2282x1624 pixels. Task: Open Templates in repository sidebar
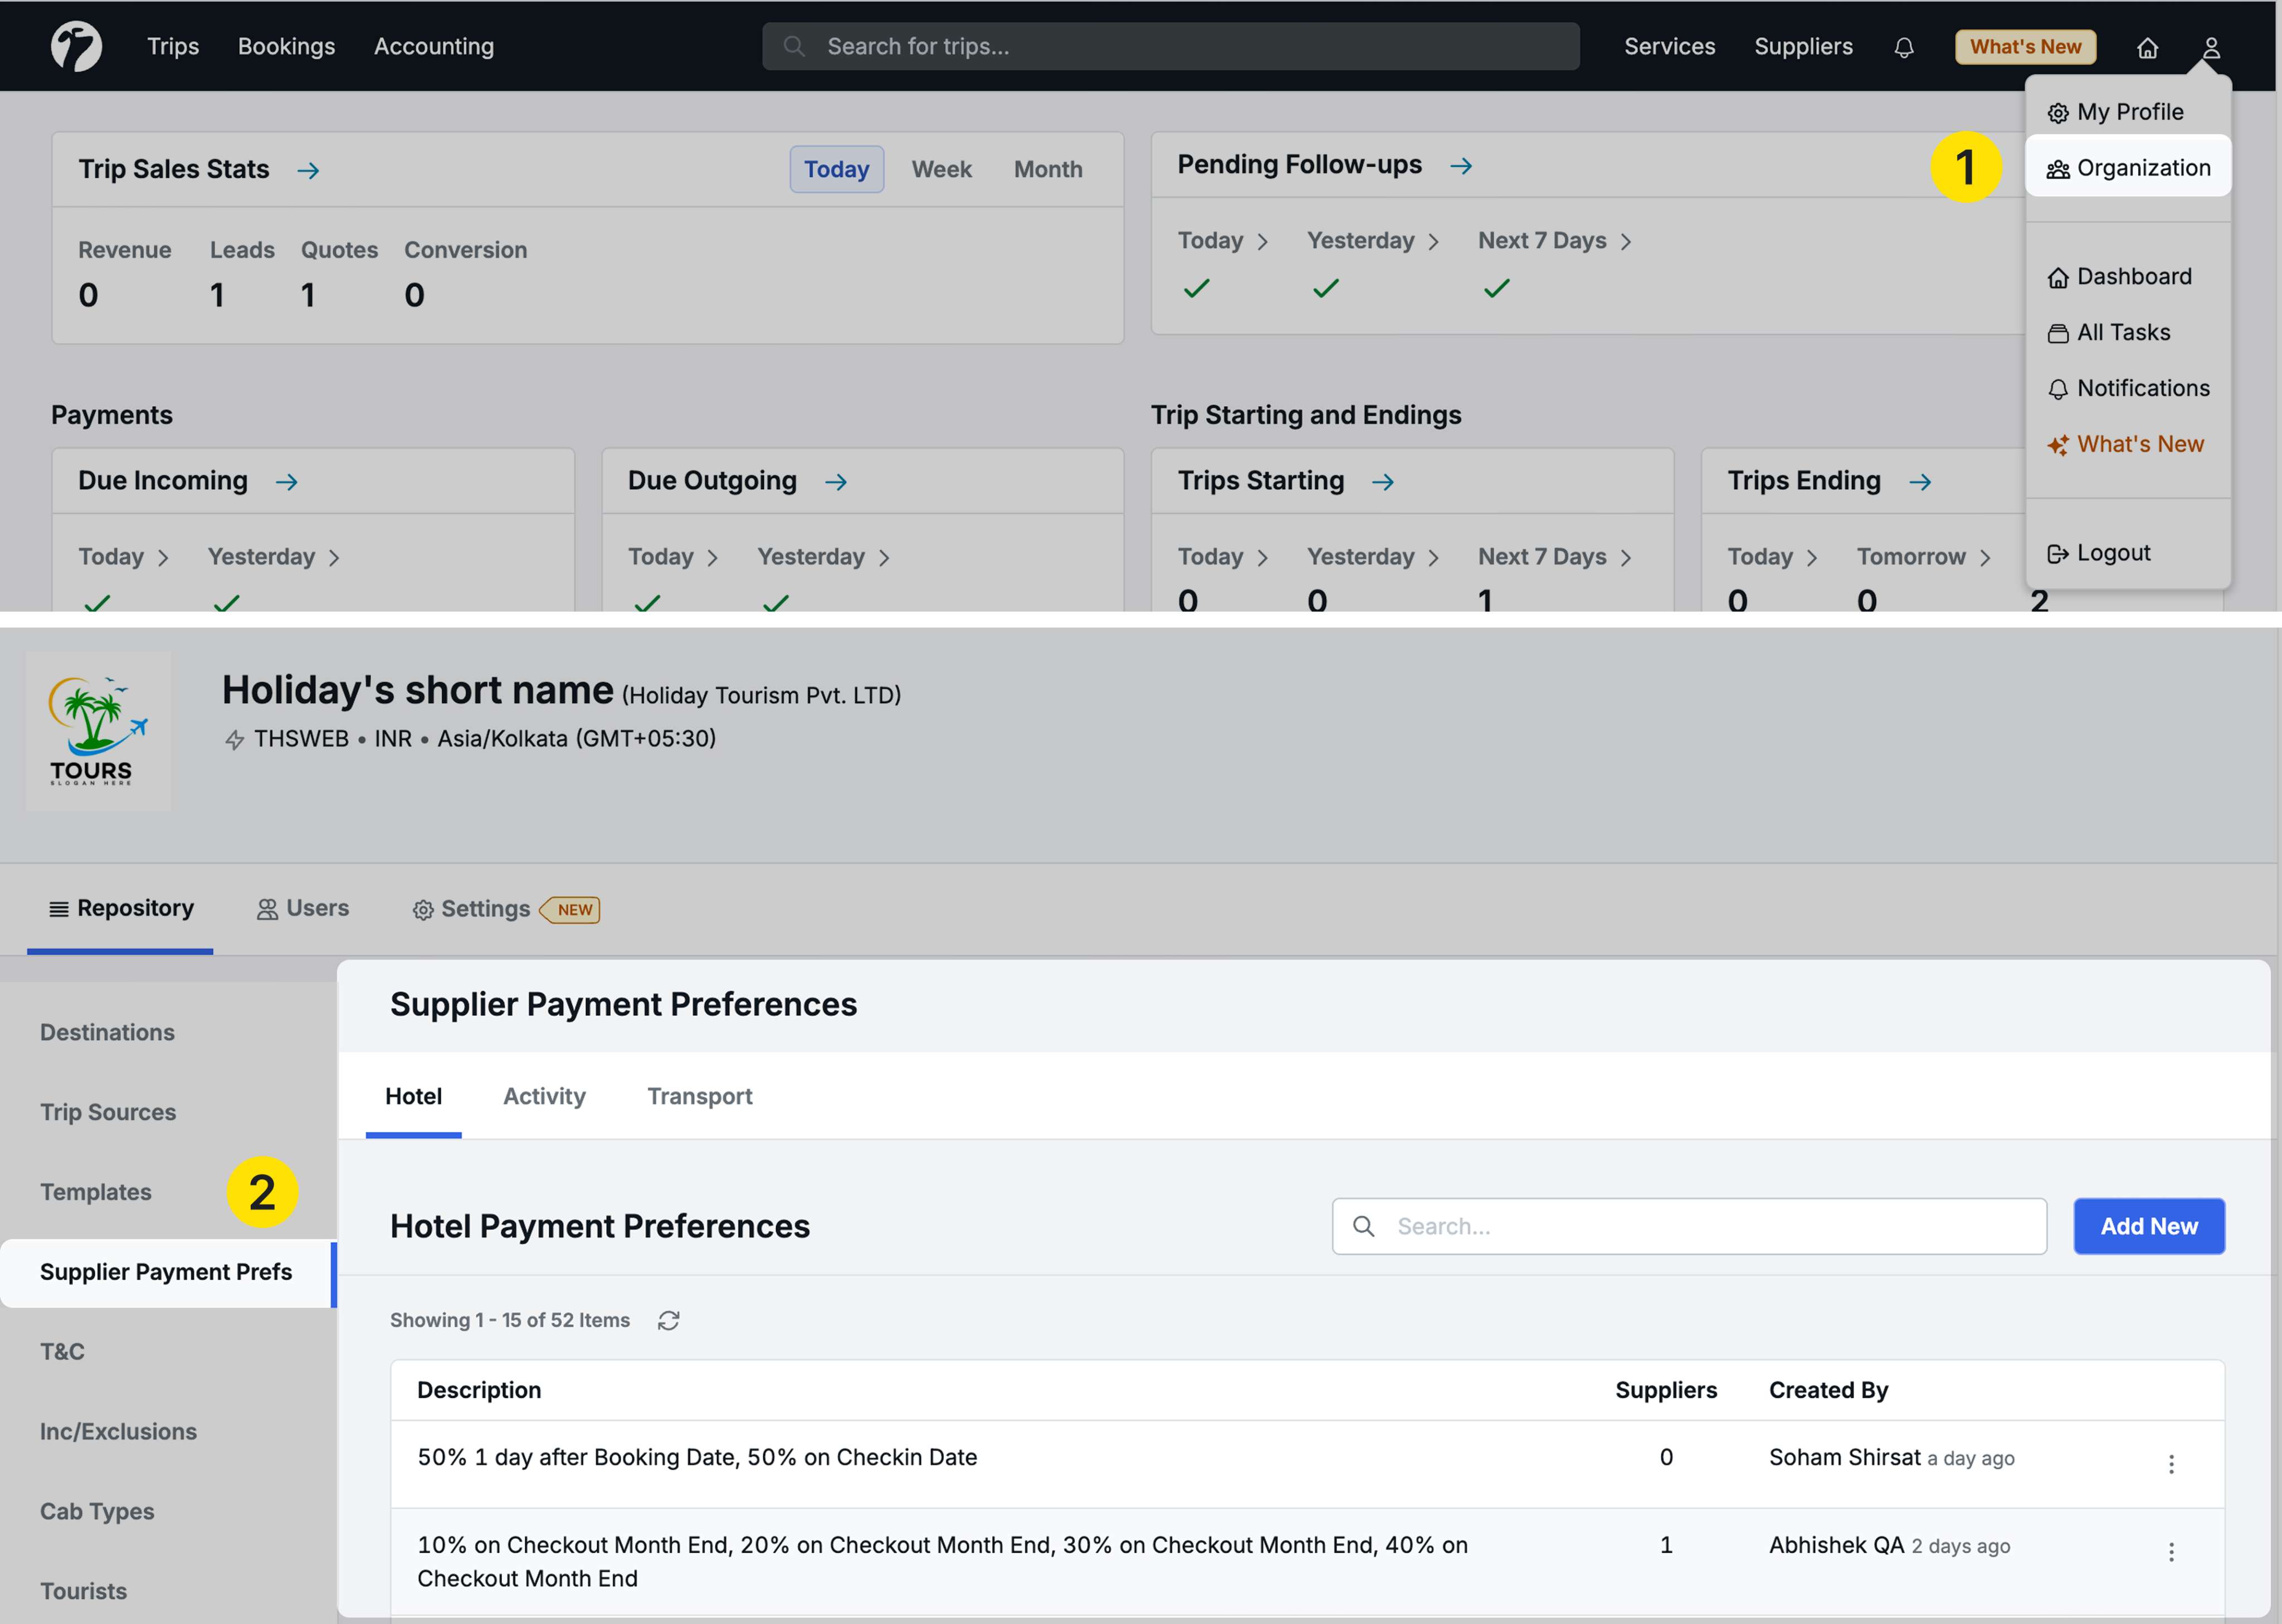click(96, 1192)
